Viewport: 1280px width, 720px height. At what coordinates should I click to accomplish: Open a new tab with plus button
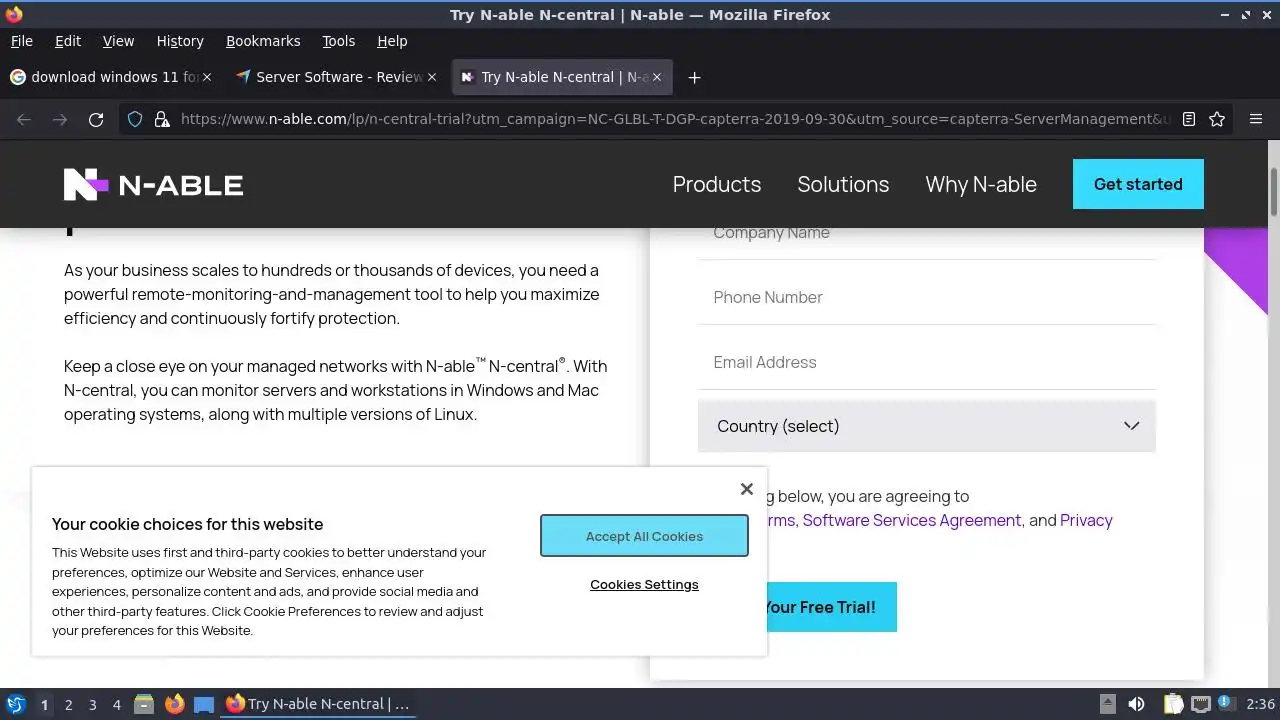[694, 77]
